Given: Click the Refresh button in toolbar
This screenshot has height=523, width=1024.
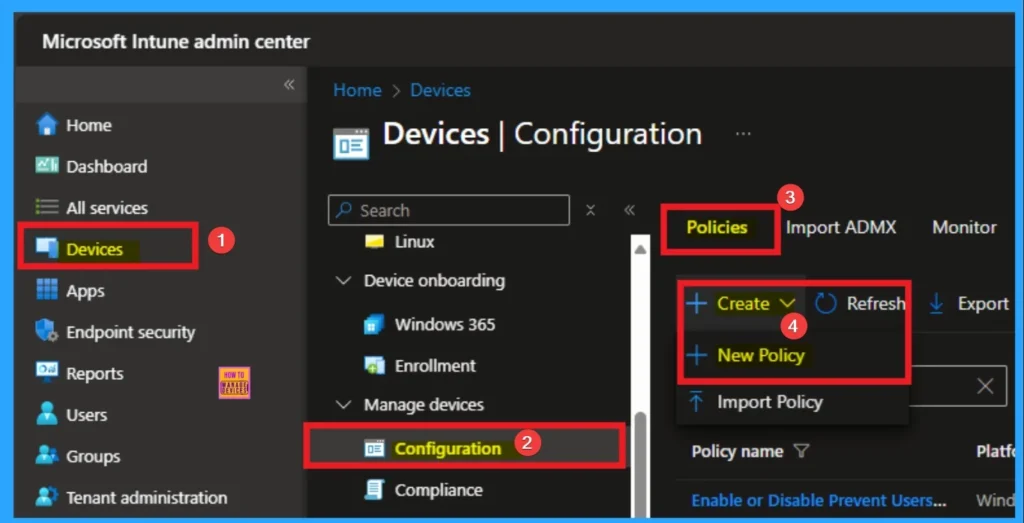Looking at the screenshot, I should click(x=860, y=304).
